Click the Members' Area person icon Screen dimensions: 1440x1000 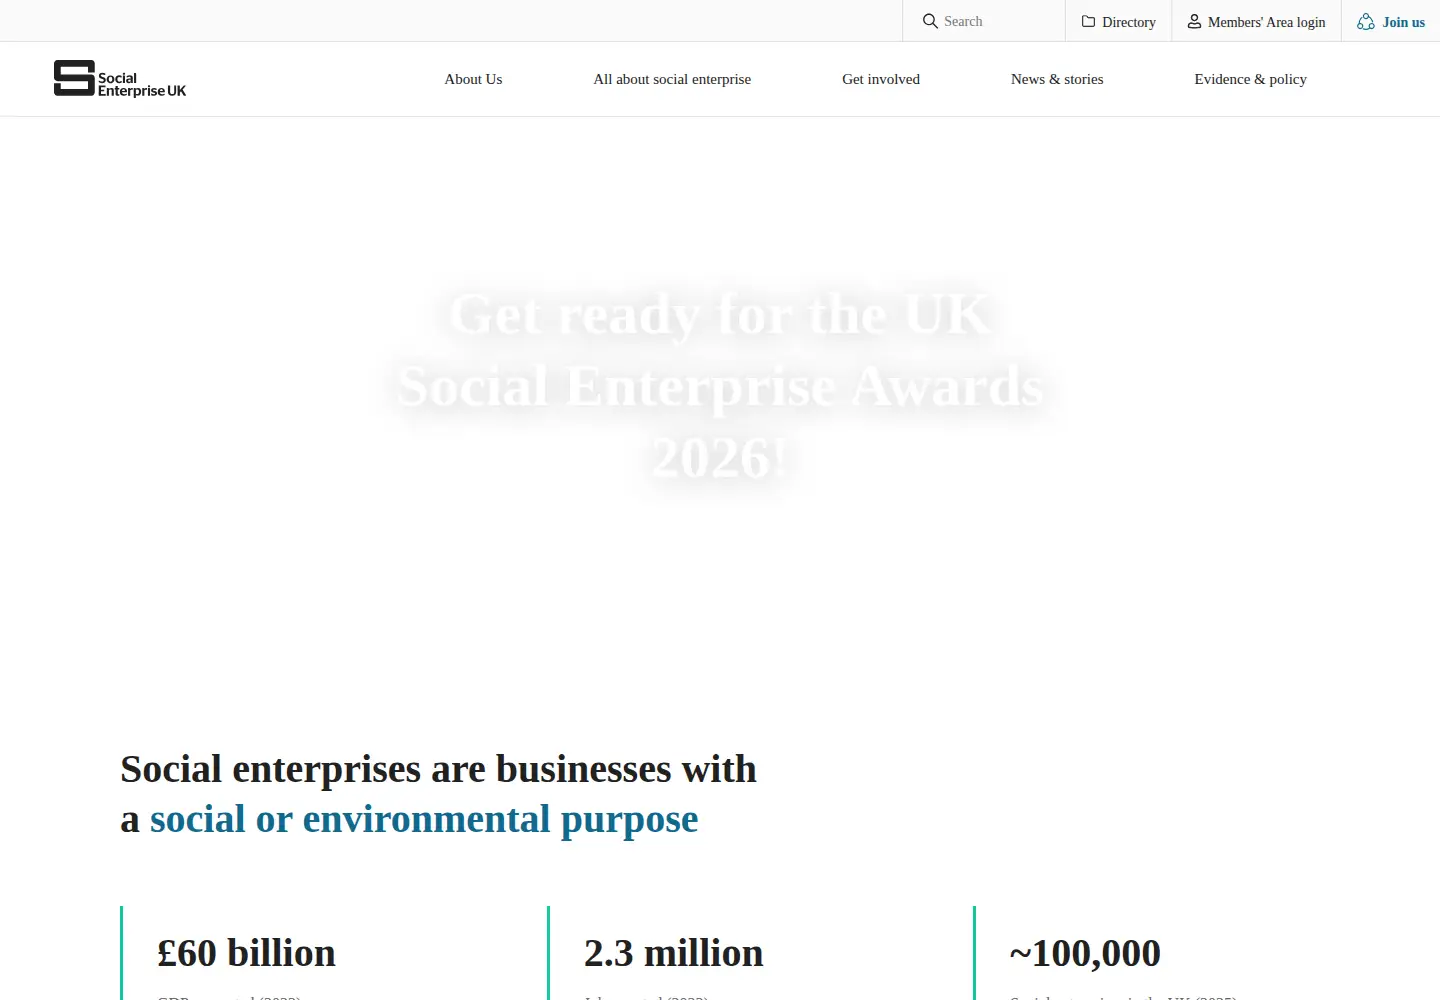tap(1194, 21)
